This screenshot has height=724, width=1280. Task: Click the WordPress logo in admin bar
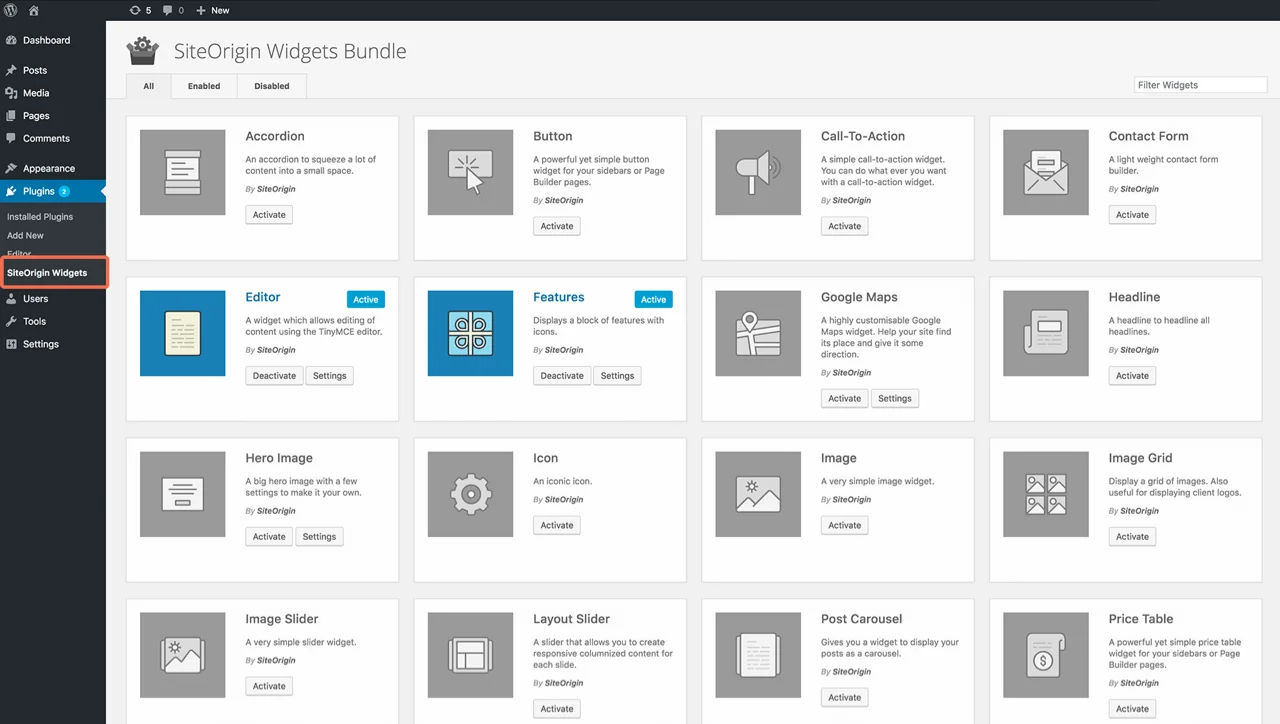(x=11, y=10)
